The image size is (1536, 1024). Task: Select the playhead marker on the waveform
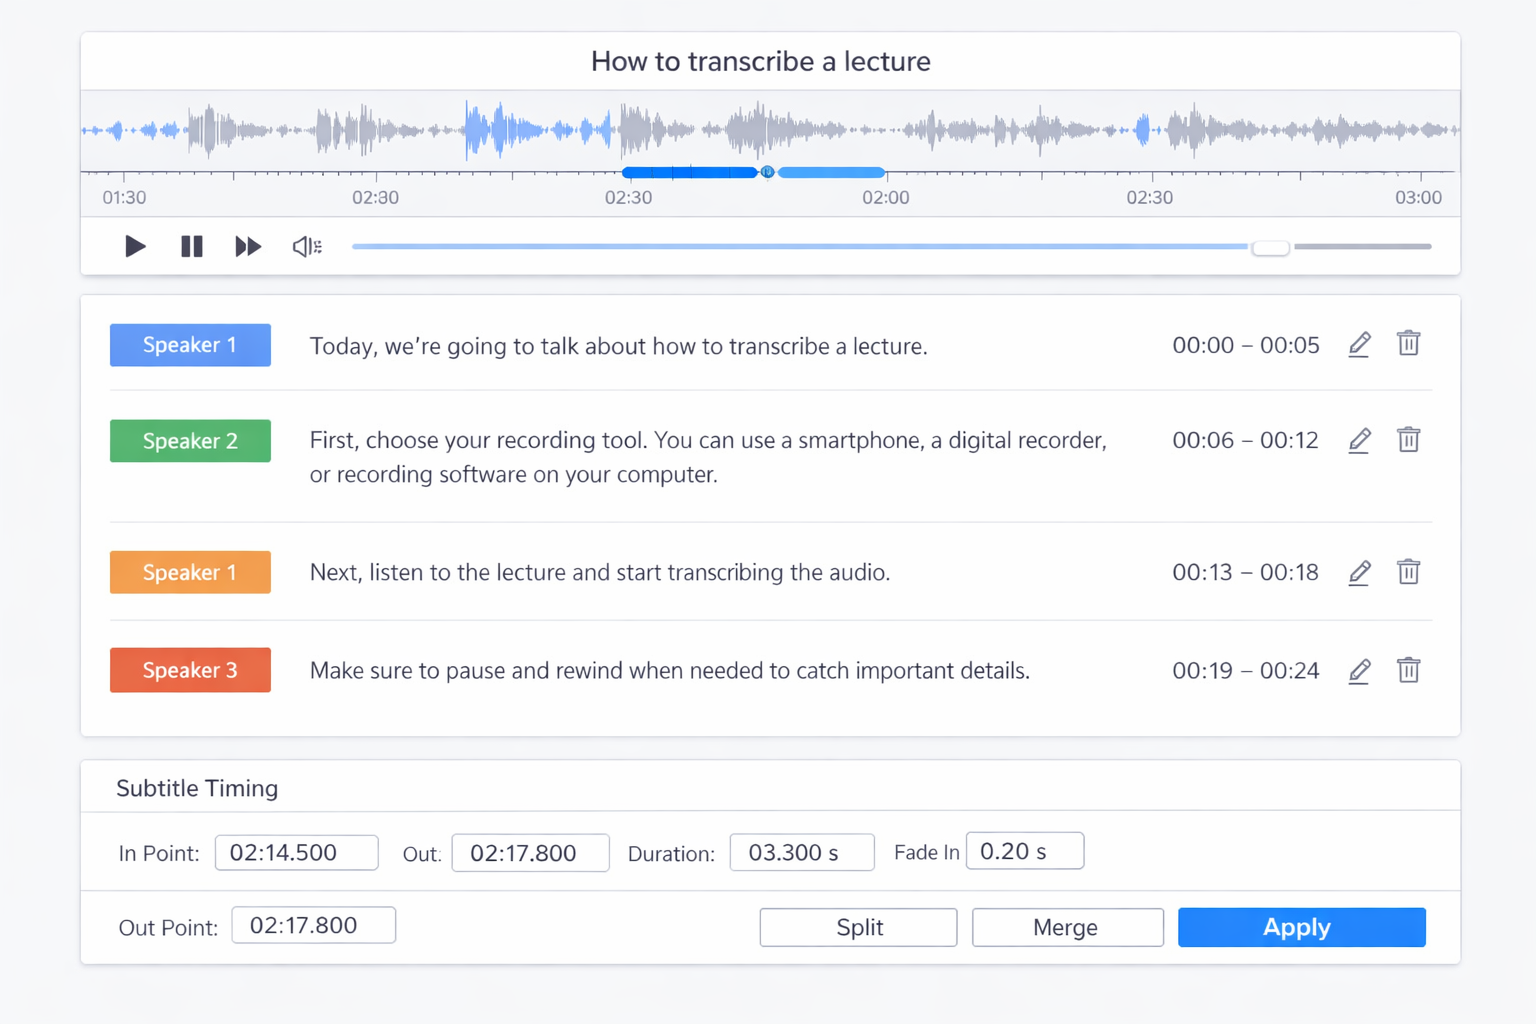point(767,172)
